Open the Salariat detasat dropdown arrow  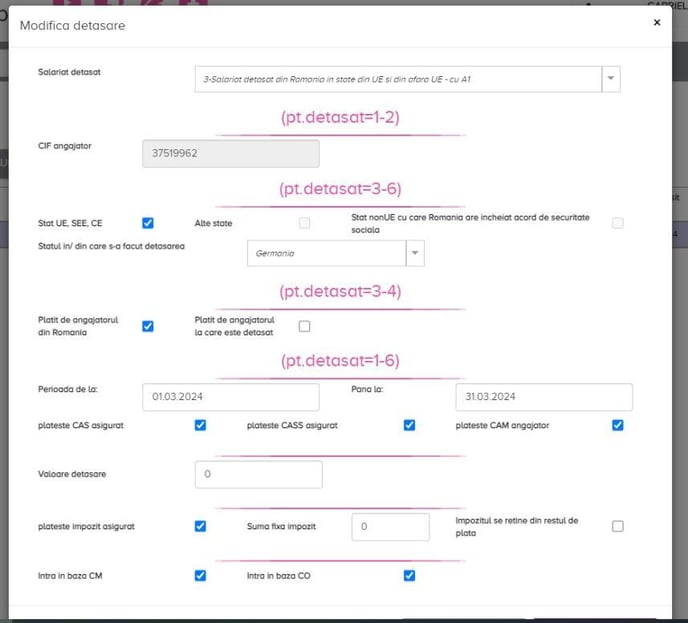(x=610, y=78)
